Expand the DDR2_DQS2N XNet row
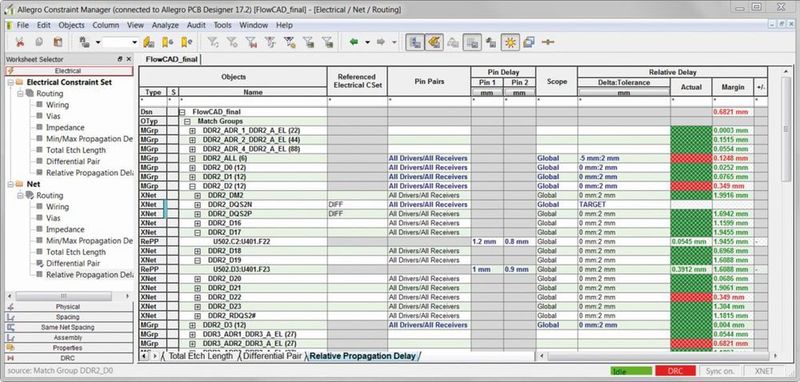The image size is (800, 382). coord(198,205)
